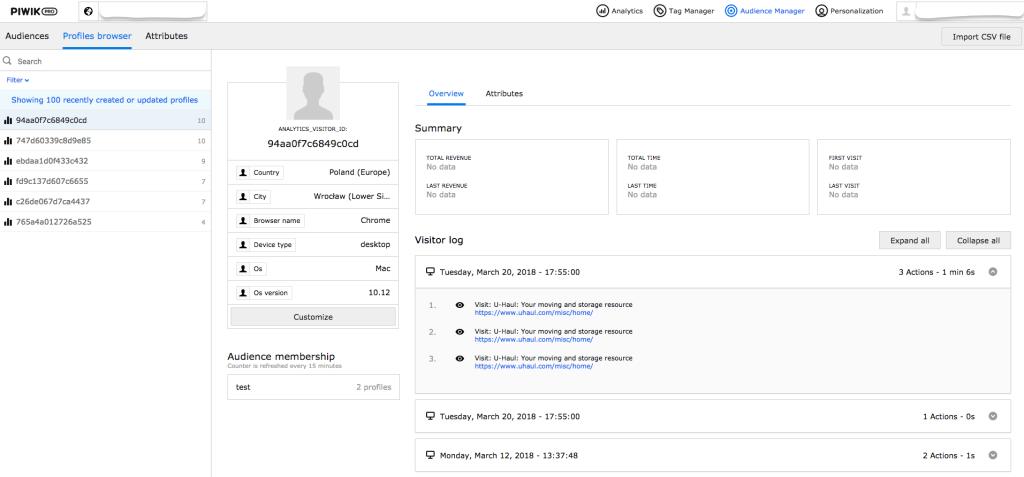Click the search magnifier icon
Screen dimensions: 1024x477
tap(8, 61)
